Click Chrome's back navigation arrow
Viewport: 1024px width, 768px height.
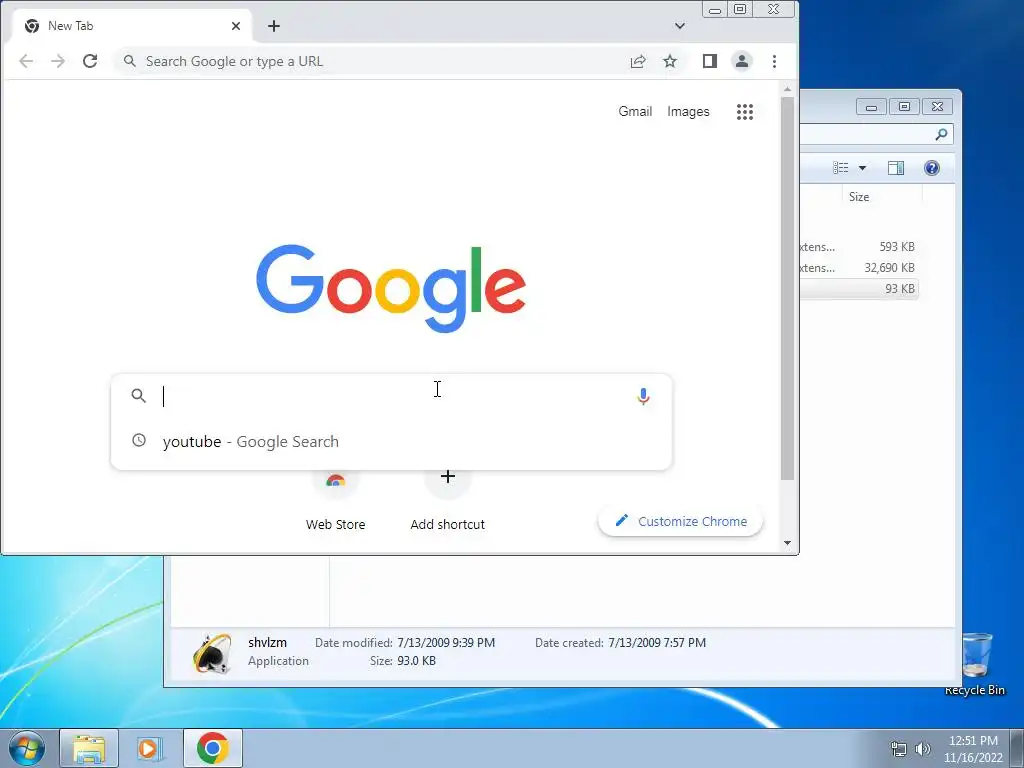(26, 61)
